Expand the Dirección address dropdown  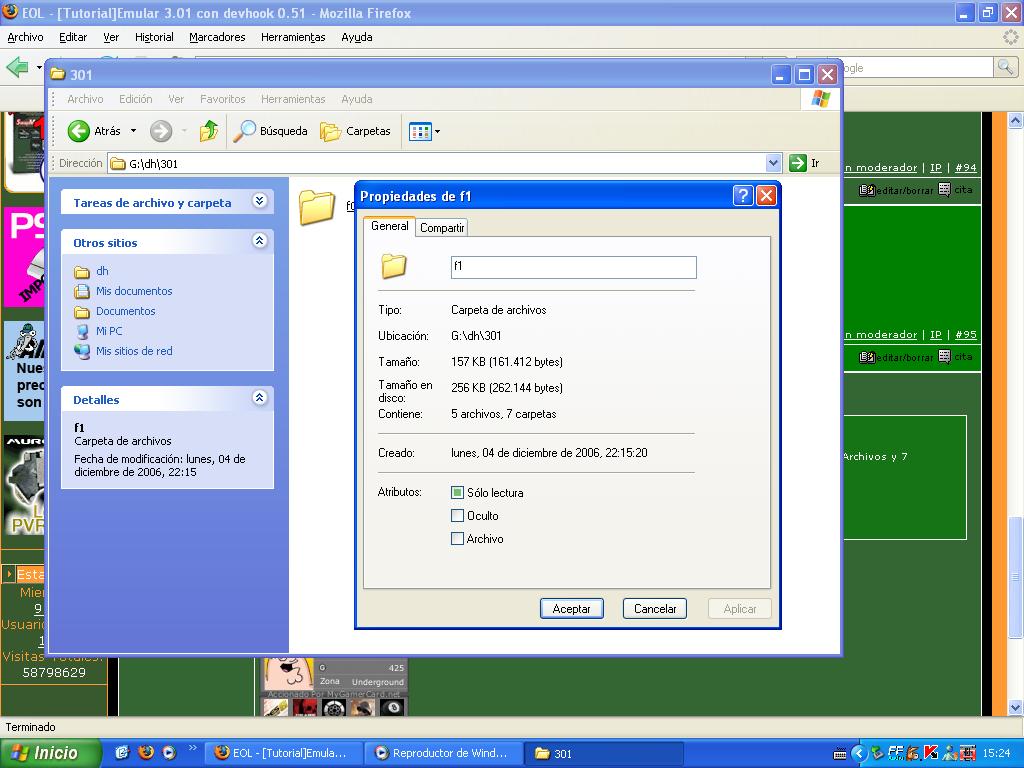click(x=773, y=163)
